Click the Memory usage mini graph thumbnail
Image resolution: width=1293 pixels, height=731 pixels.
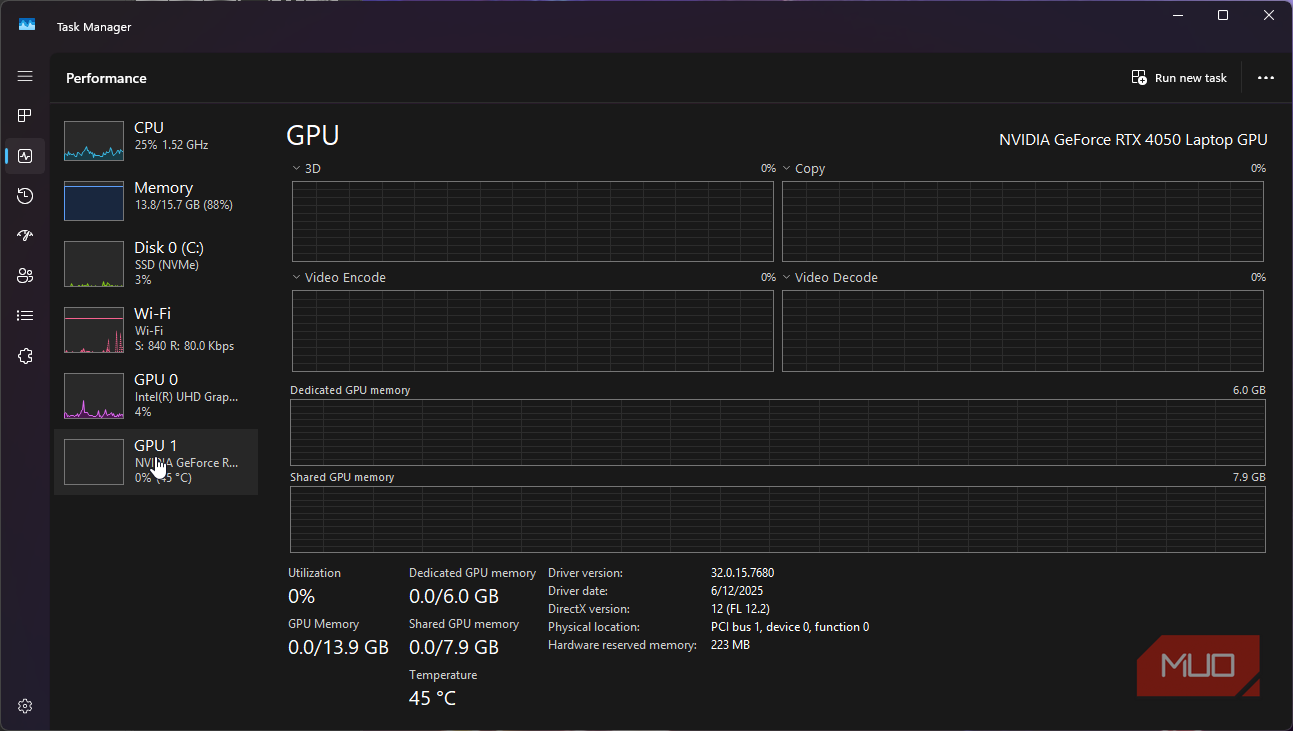[94, 201]
